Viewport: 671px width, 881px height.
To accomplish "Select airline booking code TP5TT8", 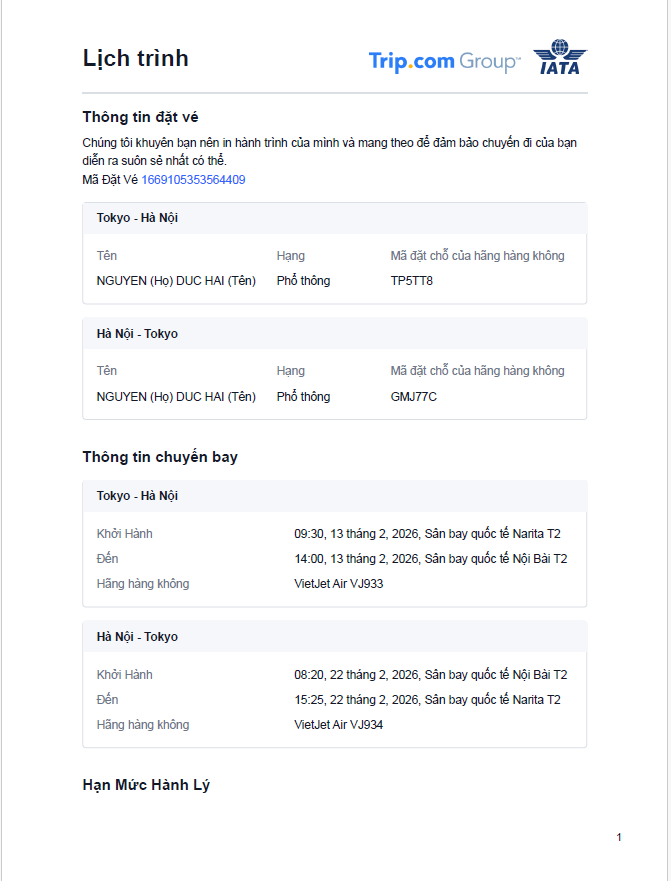I will (411, 281).
